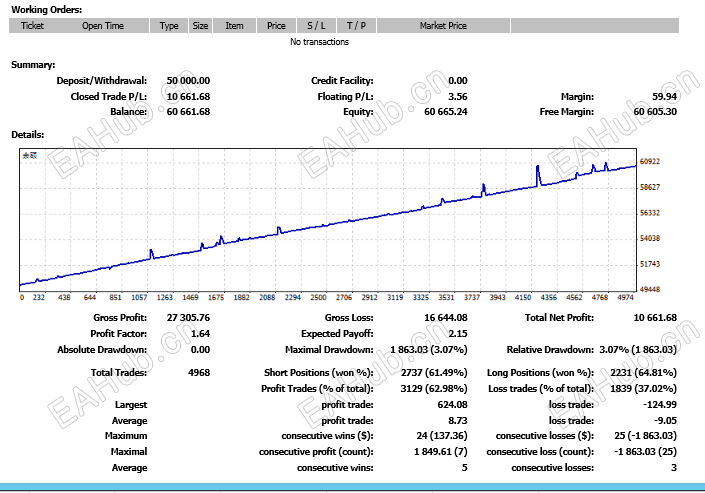This screenshot has height=493, width=705.
Task: Click the Type column header
Action: [x=169, y=26]
